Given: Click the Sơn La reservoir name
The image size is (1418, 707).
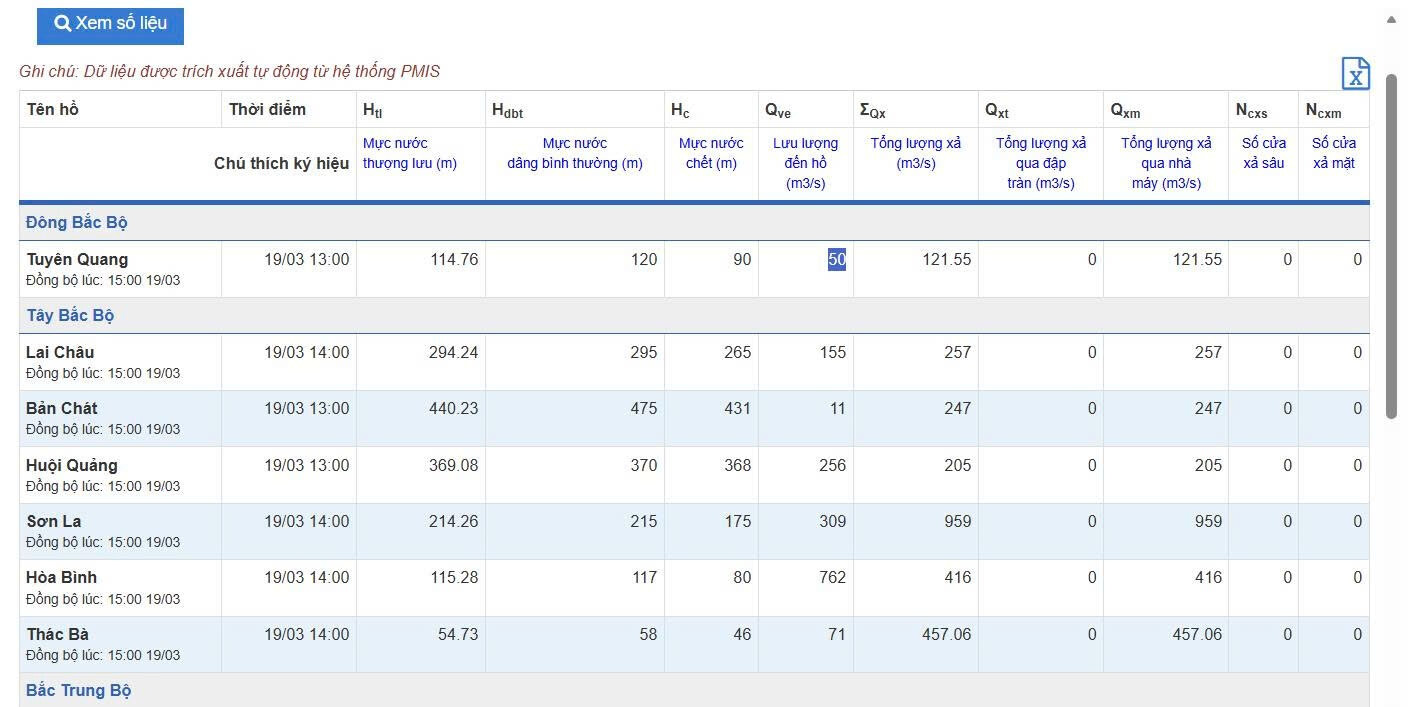Looking at the screenshot, I should click(54, 521).
